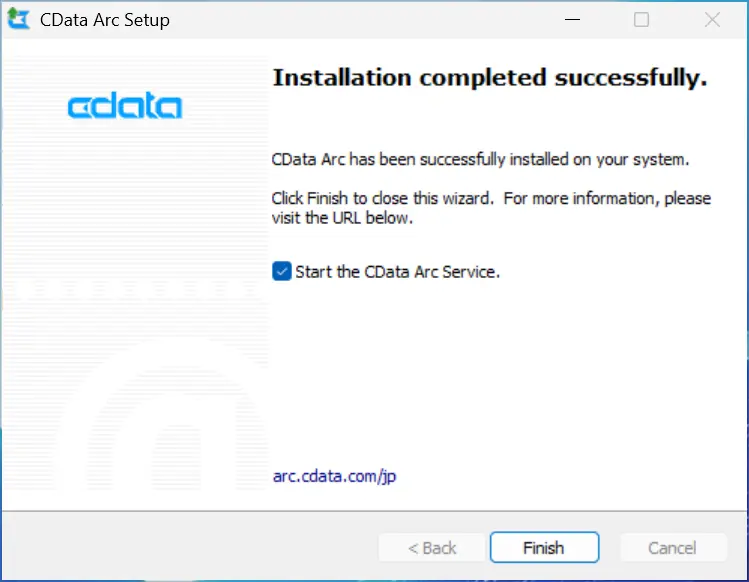Click the CData Arc Setup title bar icon
The width and height of the screenshot is (749, 582).
18,20
